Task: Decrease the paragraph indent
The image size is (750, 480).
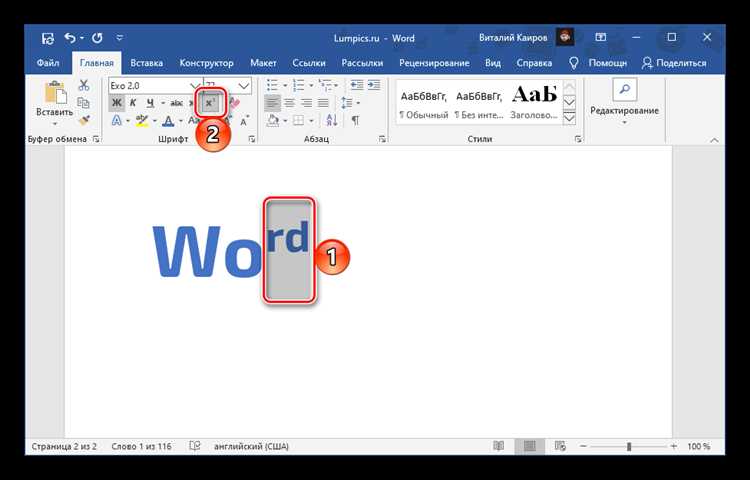Action: click(x=357, y=85)
